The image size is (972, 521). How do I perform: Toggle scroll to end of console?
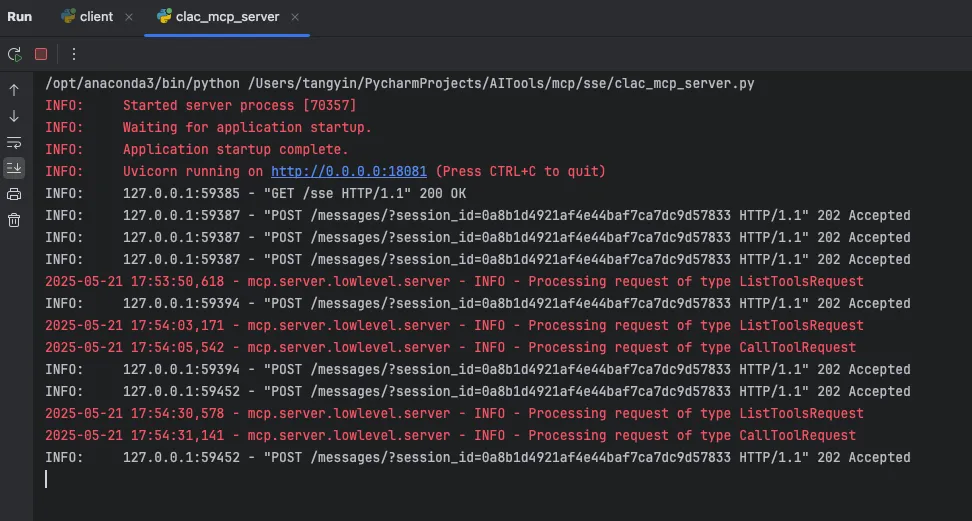[14, 168]
